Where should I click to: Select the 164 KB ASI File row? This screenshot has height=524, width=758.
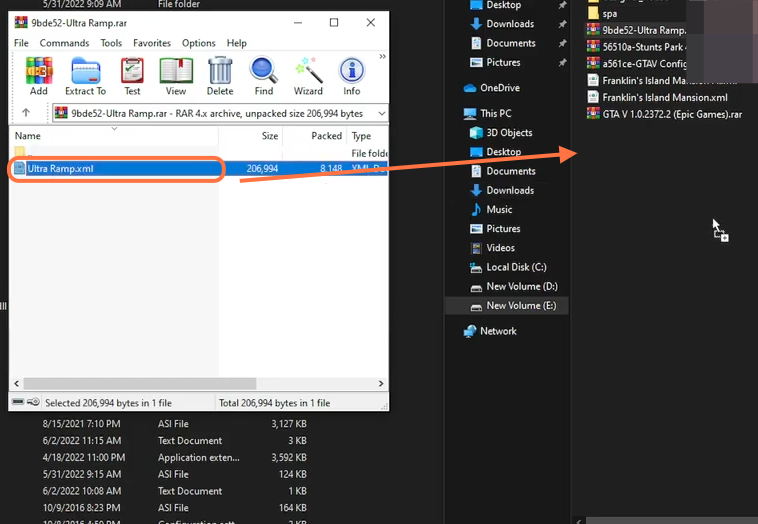pyautogui.click(x=174, y=508)
